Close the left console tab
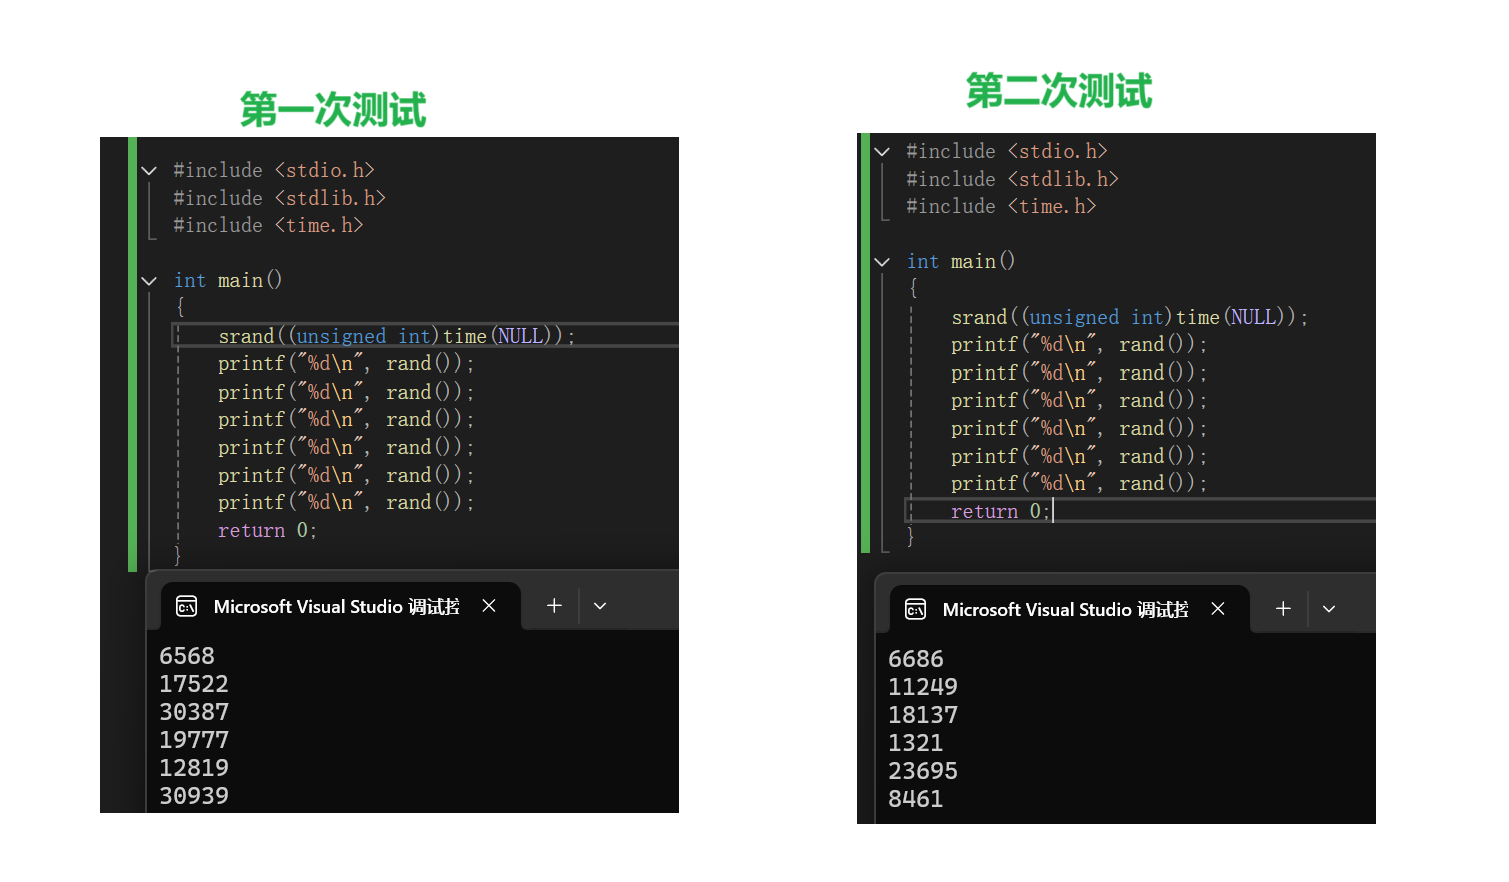 coord(489,606)
